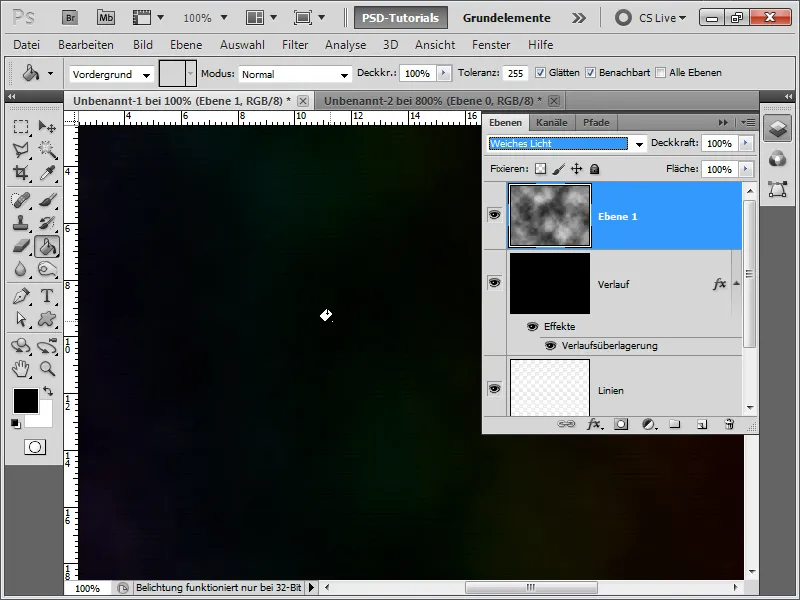
Task: Select the Path Selection tool
Action: tap(20, 319)
